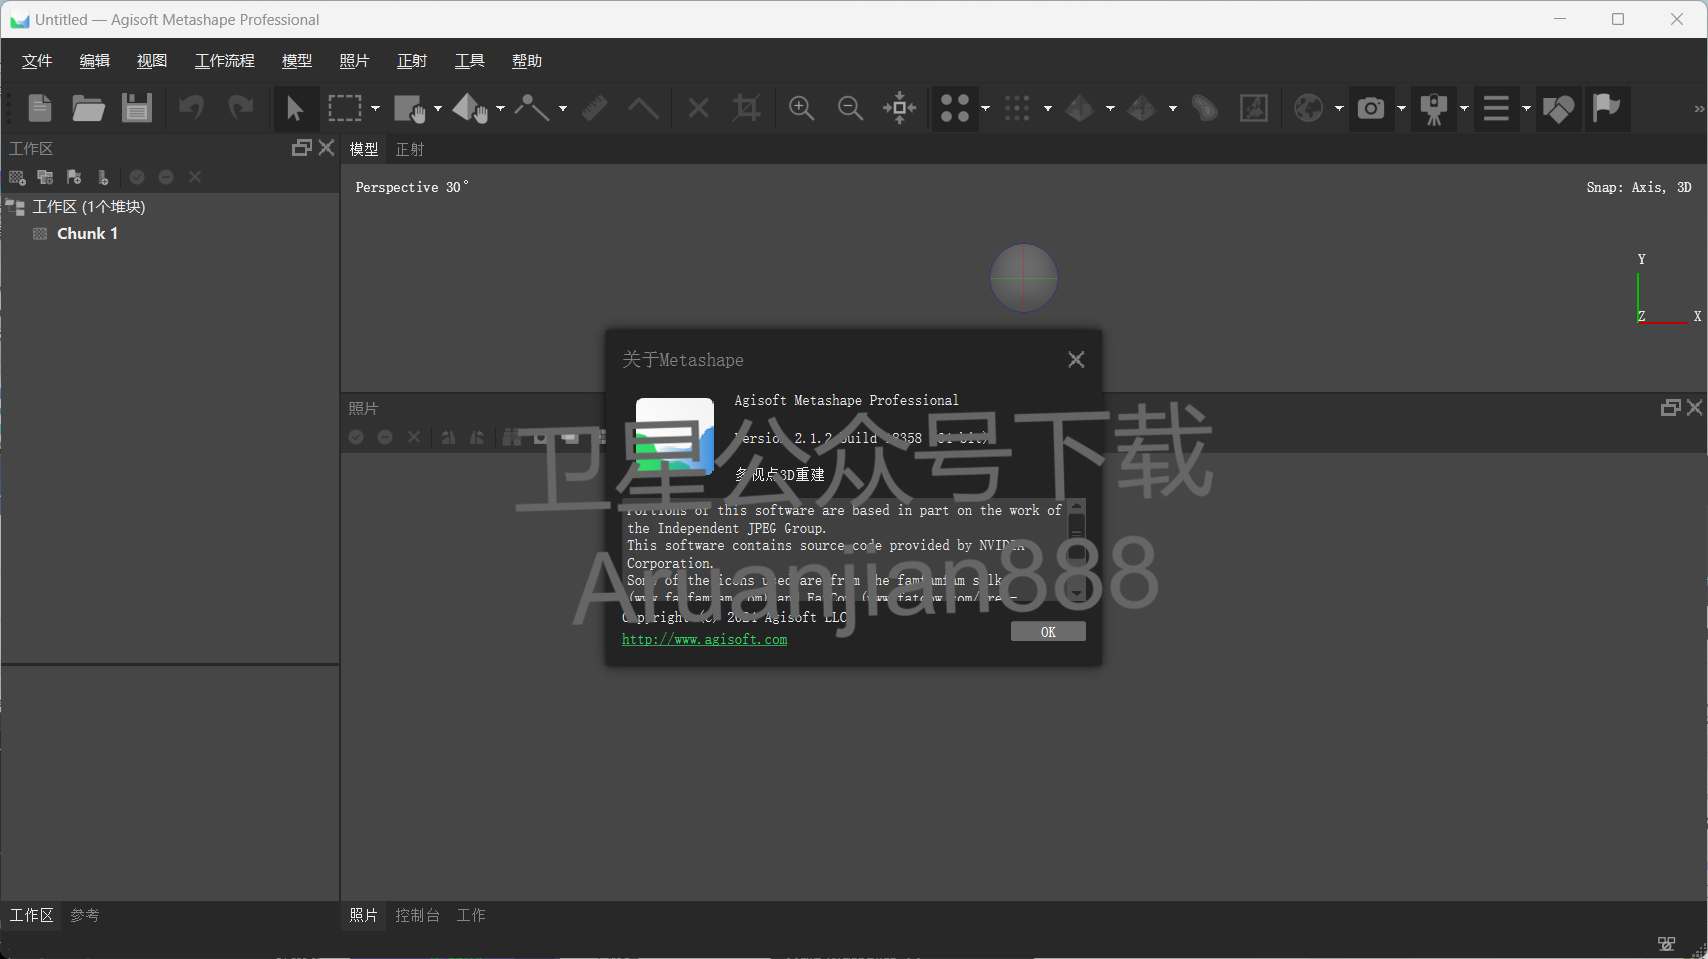Open the Draw polyline dropdown arrow
Image resolution: width=1708 pixels, height=959 pixels.
[x=563, y=108]
